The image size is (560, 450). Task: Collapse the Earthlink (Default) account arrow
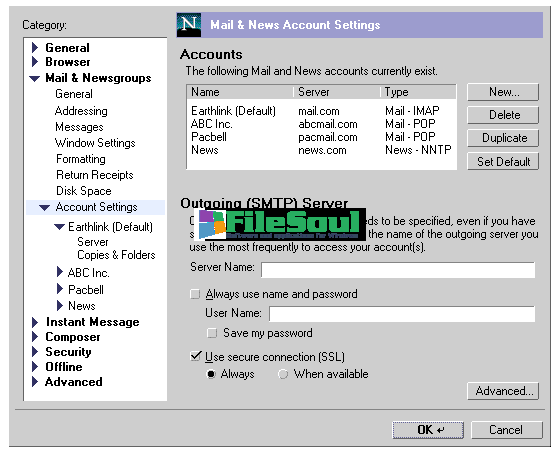click(59, 226)
